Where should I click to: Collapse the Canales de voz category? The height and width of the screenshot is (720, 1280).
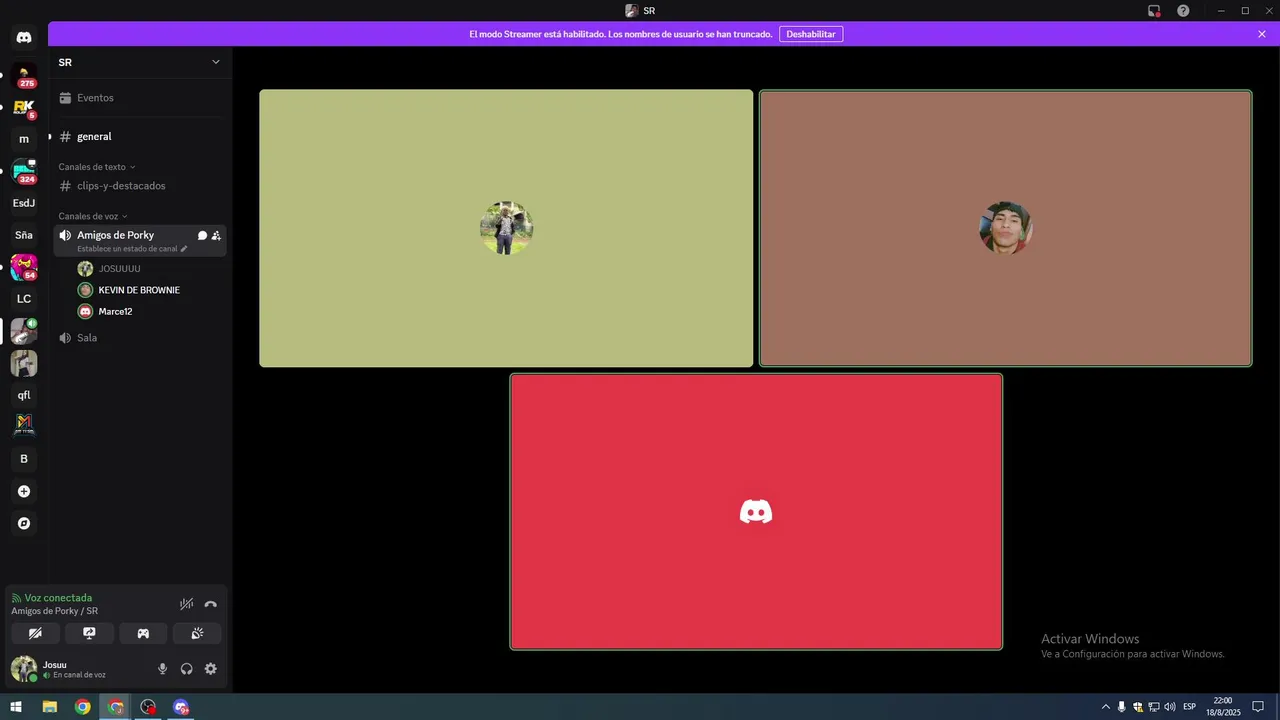coord(92,216)
